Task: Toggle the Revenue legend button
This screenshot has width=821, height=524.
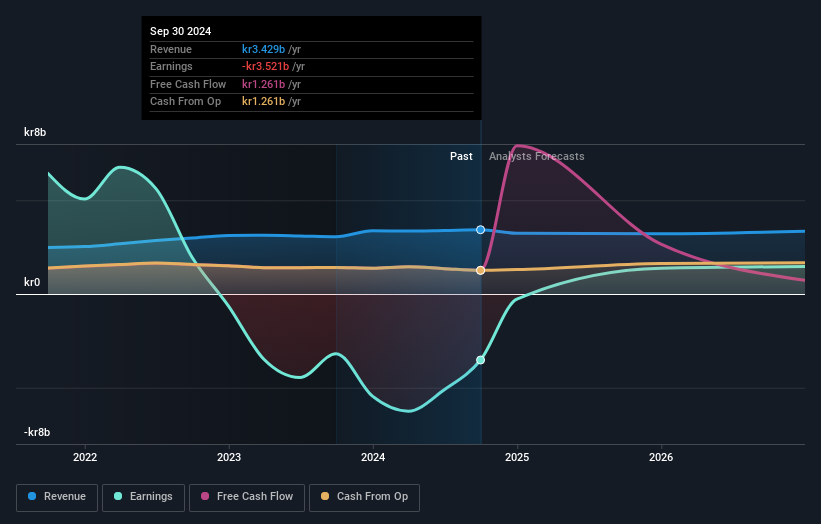Action: [57, 497]
